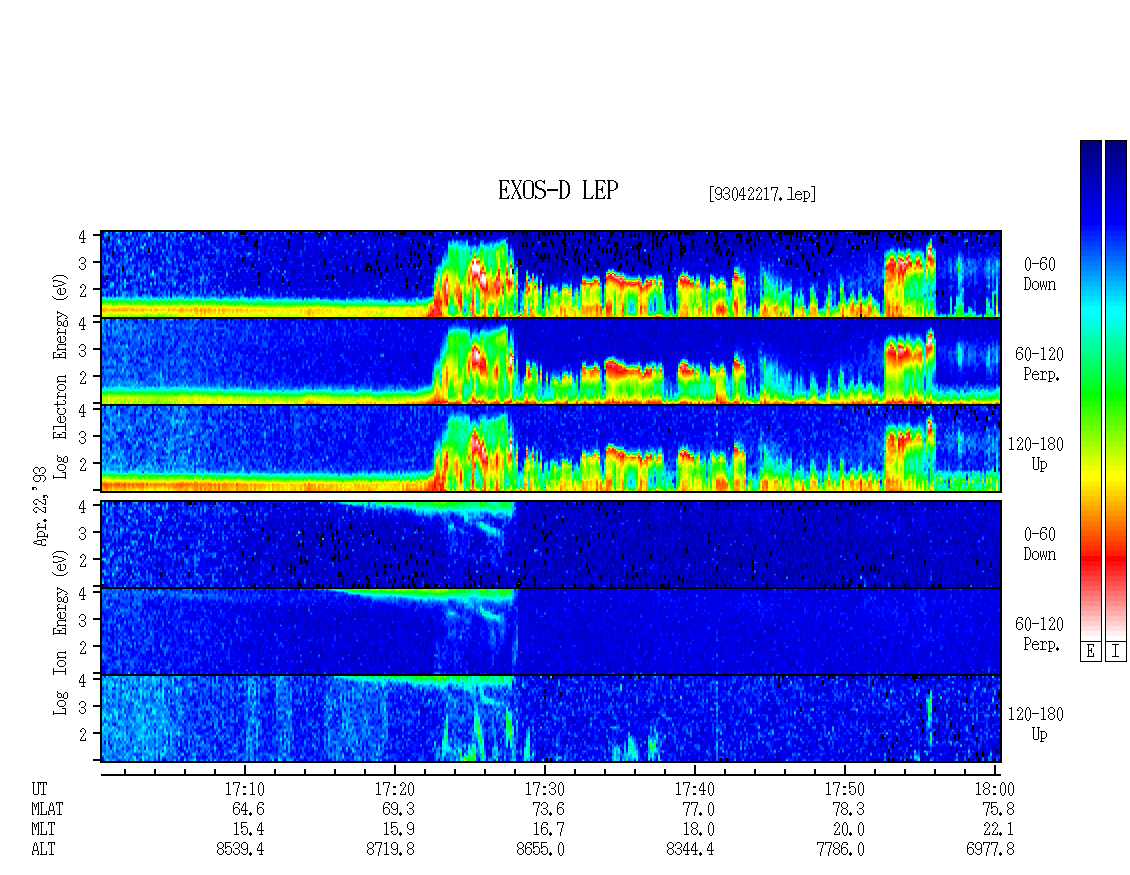Viewport: 1130px width, 875px height.
Task: Click the EXOS-D LEP plot title
Action: pos(558,190)
